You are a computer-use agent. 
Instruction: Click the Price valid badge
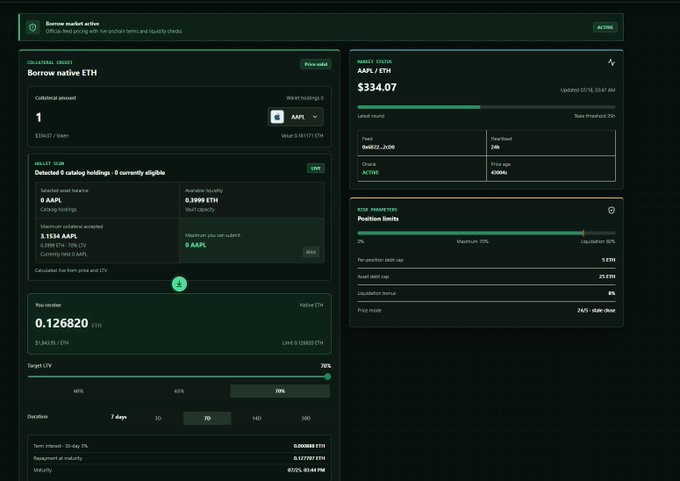(316, 64)
